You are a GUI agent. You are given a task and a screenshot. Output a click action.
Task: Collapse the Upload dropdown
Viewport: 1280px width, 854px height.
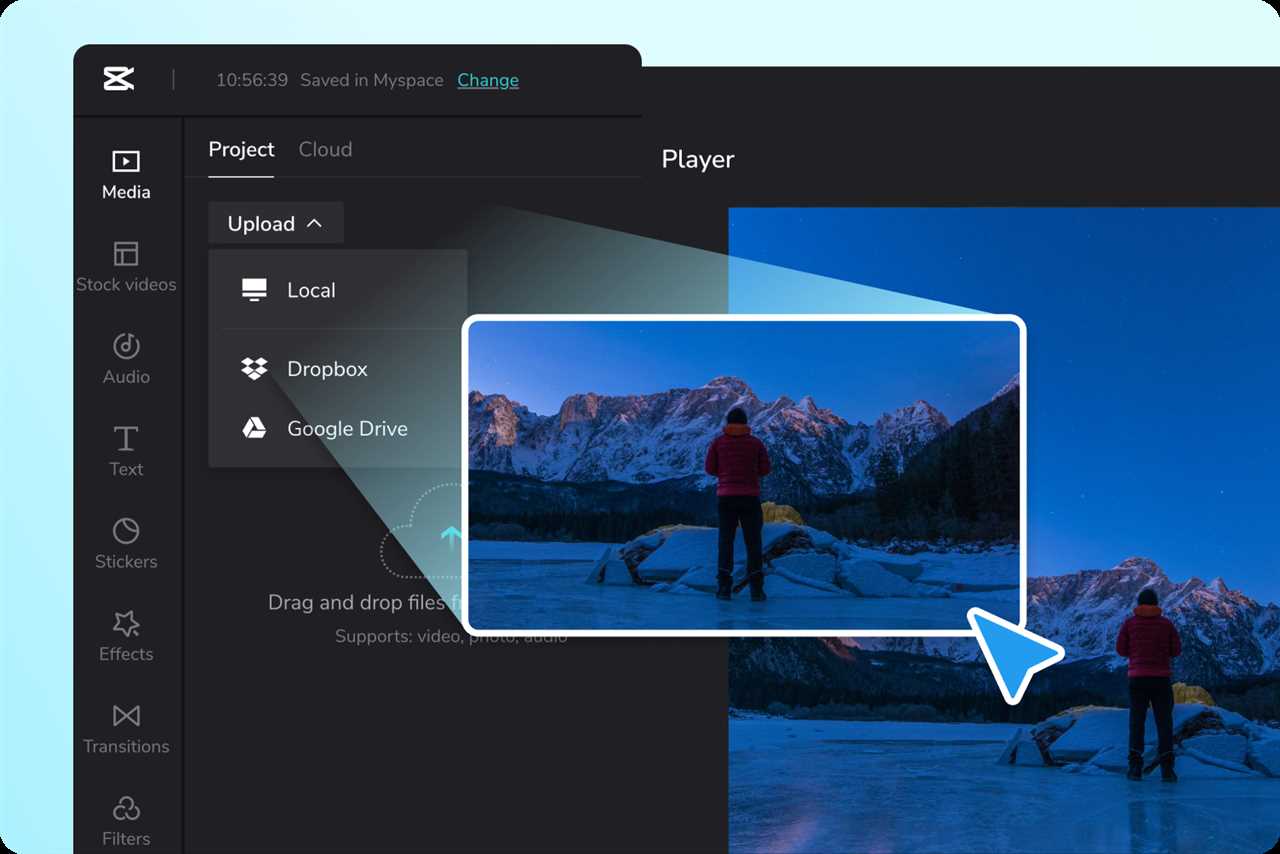click(x=275, y=224)
